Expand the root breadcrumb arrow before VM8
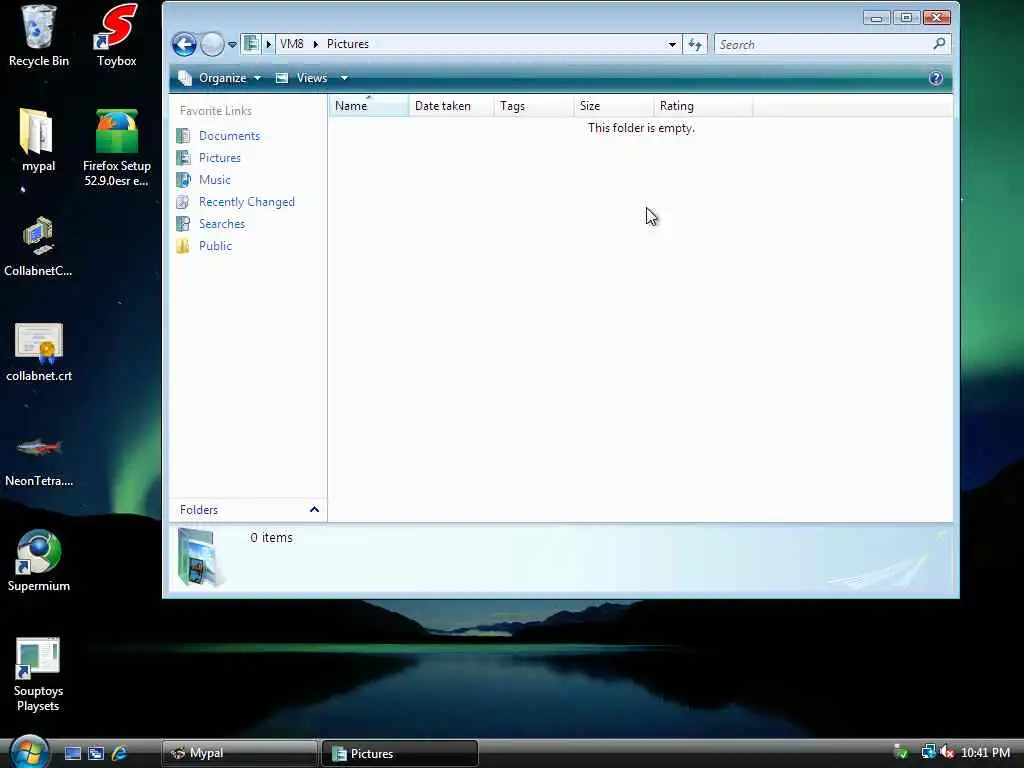The height and width of the screenshot is (768, 1024). 268,44
